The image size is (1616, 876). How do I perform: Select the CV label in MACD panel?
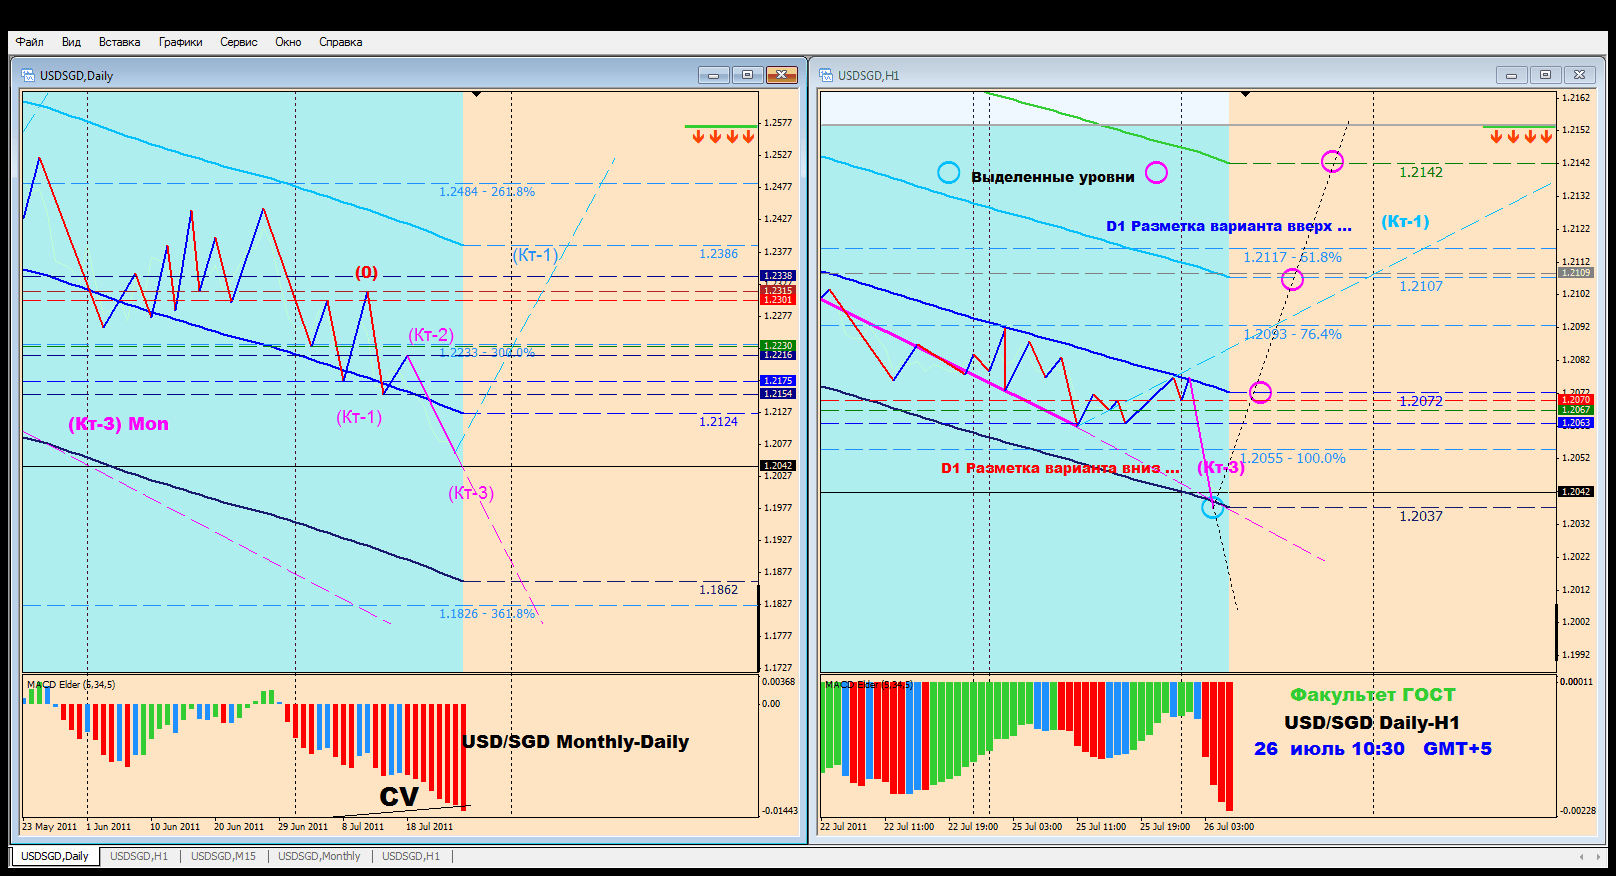(399, 797)
